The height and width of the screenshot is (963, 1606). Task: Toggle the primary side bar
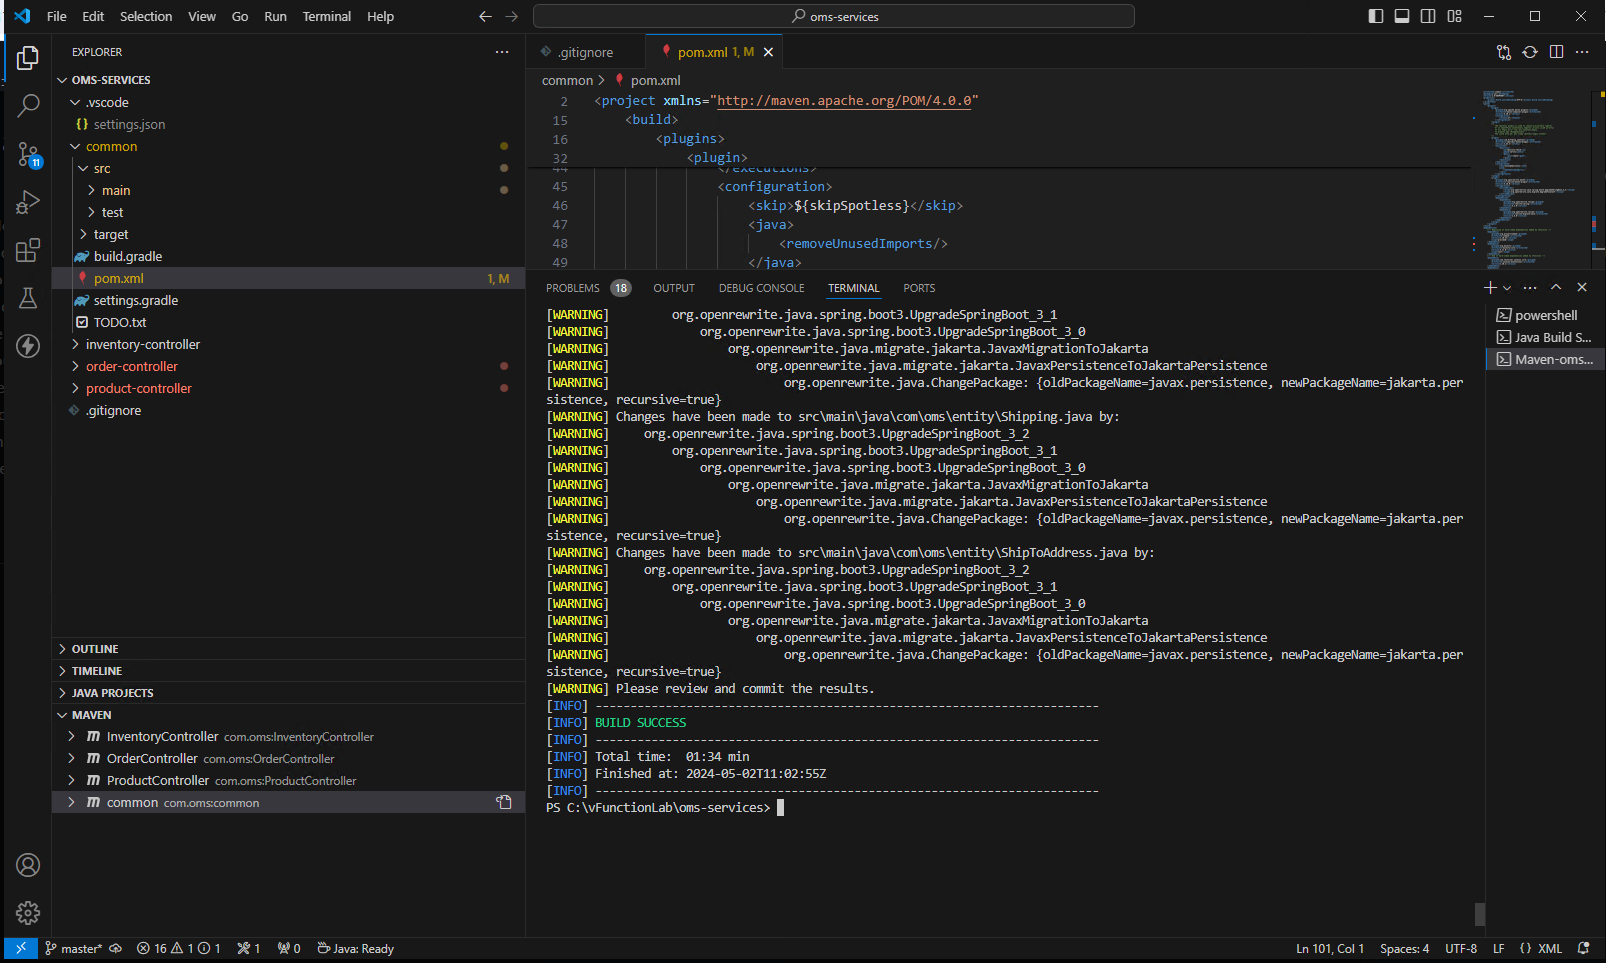(x=1376, y=16)
